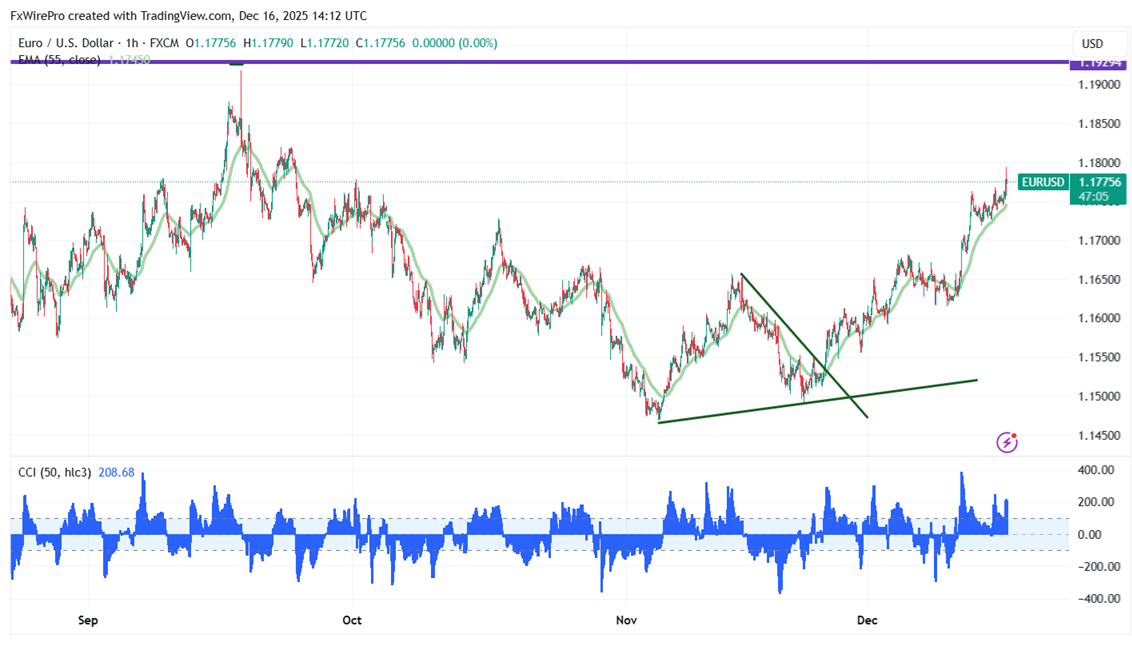Image resolution: width=1132 pixels, height=645 pixels.
Task: Click the low value L1.17720
Action: pyautogui.click(x=324, y=43)
